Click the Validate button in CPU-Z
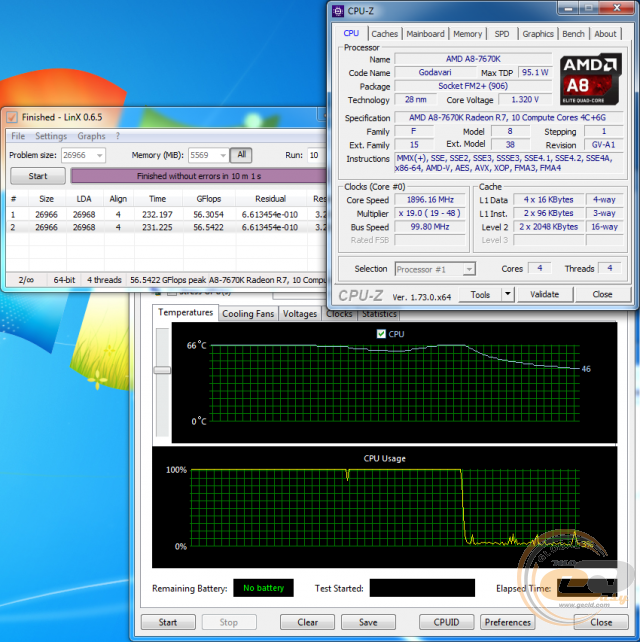 (544, 294)
